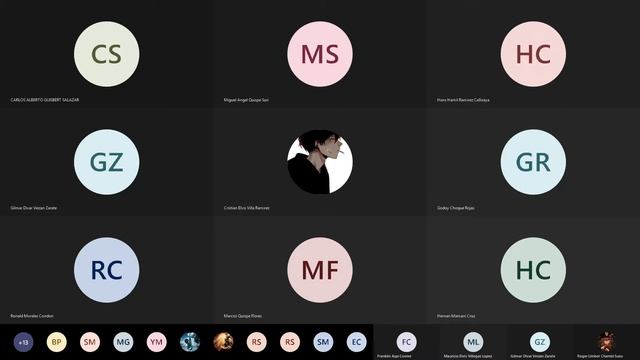Click the name label under the green HC avatar
The height and width of the screenshot is (360, 640).
pos(456,316)
